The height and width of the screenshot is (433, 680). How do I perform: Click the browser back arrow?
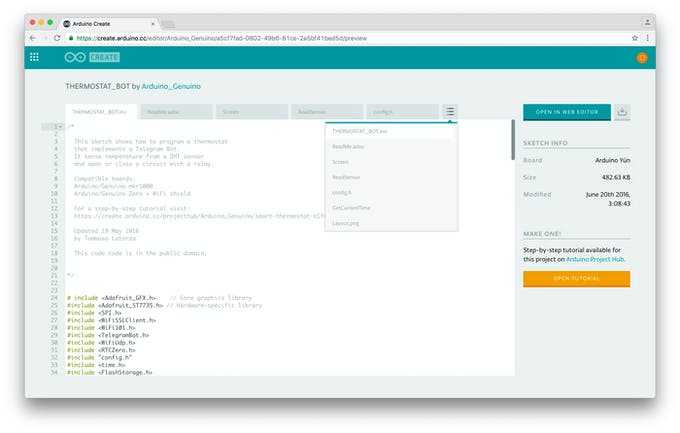(x=32, y=37)
